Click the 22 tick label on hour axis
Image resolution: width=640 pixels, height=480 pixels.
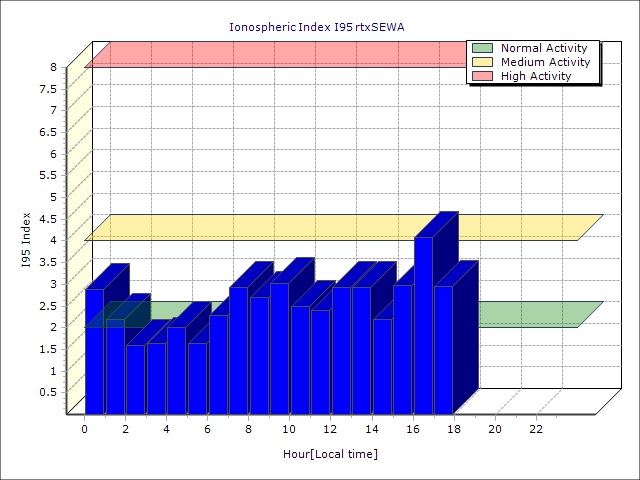coord(535,429)
